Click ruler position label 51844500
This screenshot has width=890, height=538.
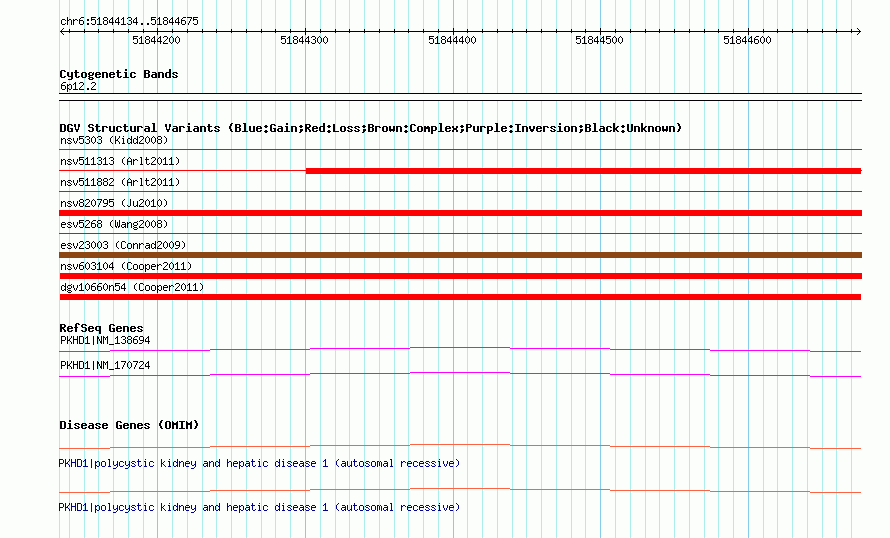click(599, 40)
